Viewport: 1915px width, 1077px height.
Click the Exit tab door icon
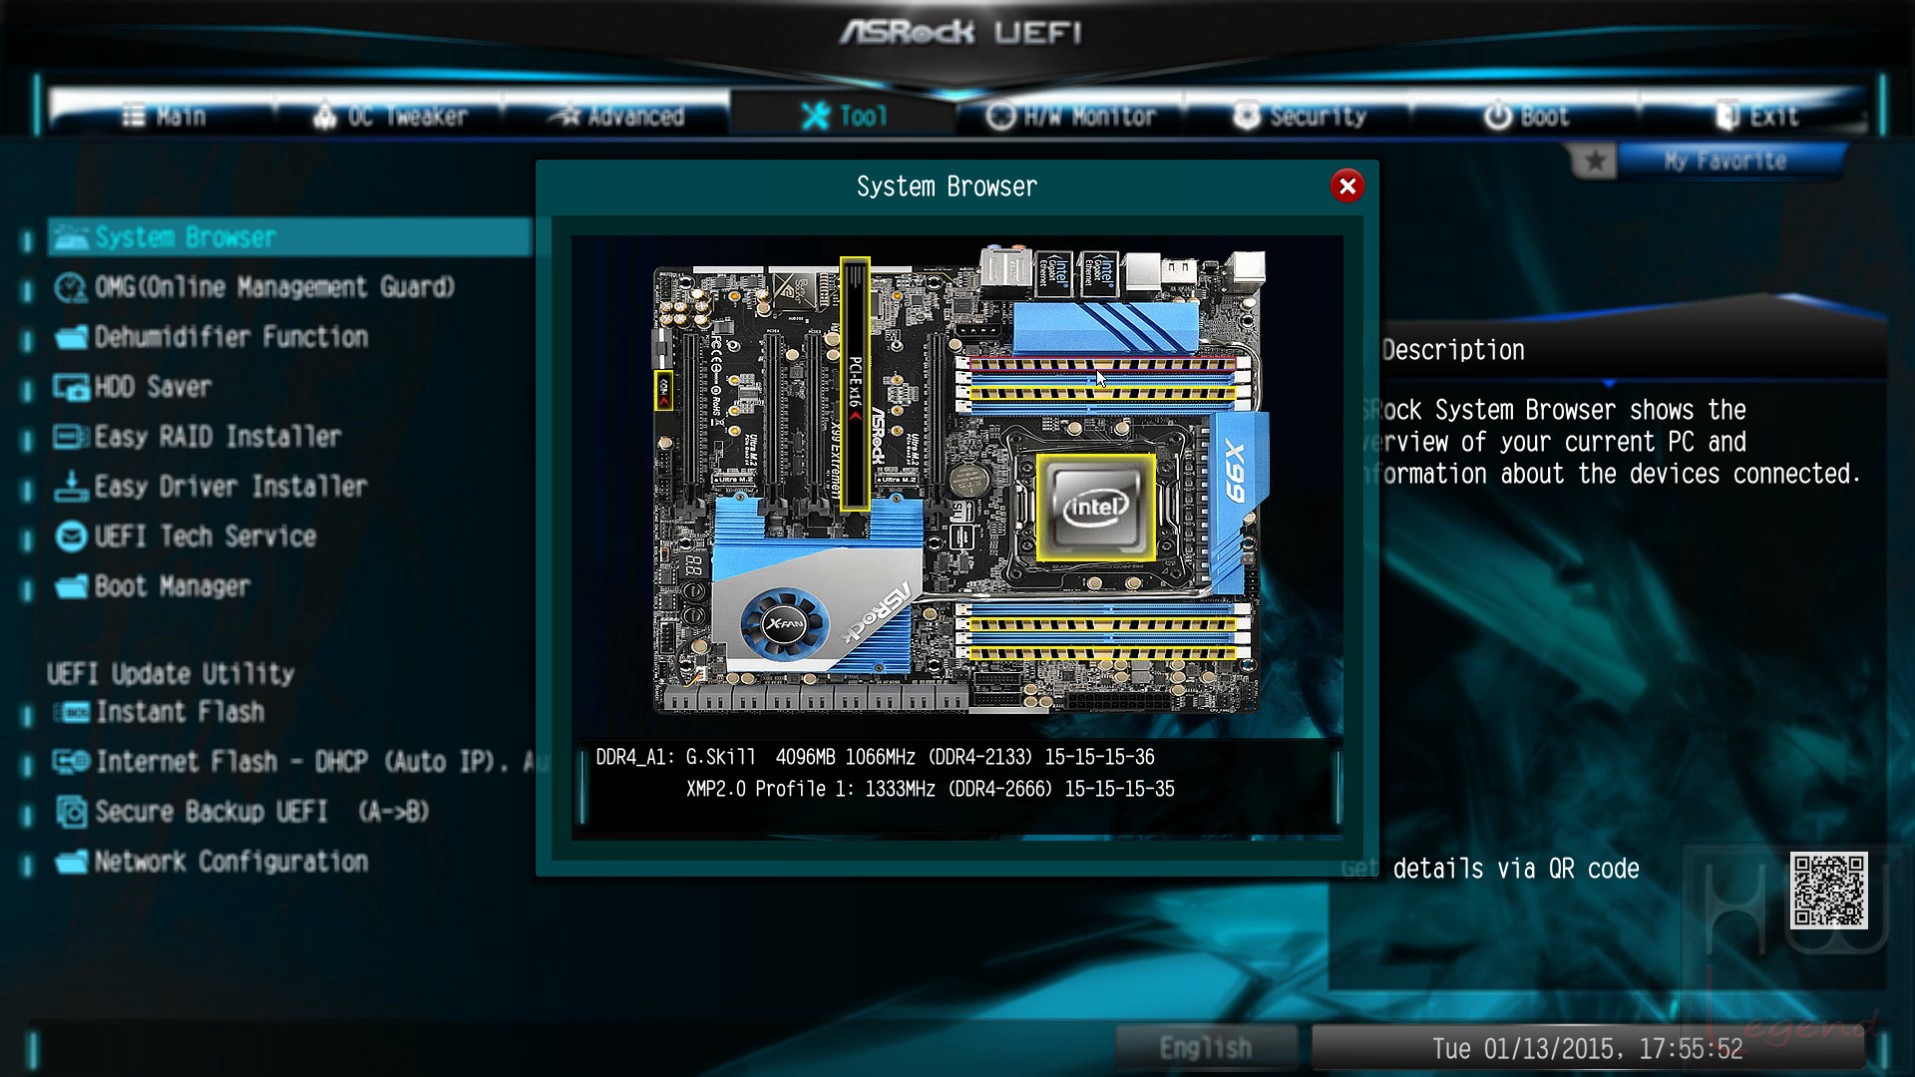1727,116
